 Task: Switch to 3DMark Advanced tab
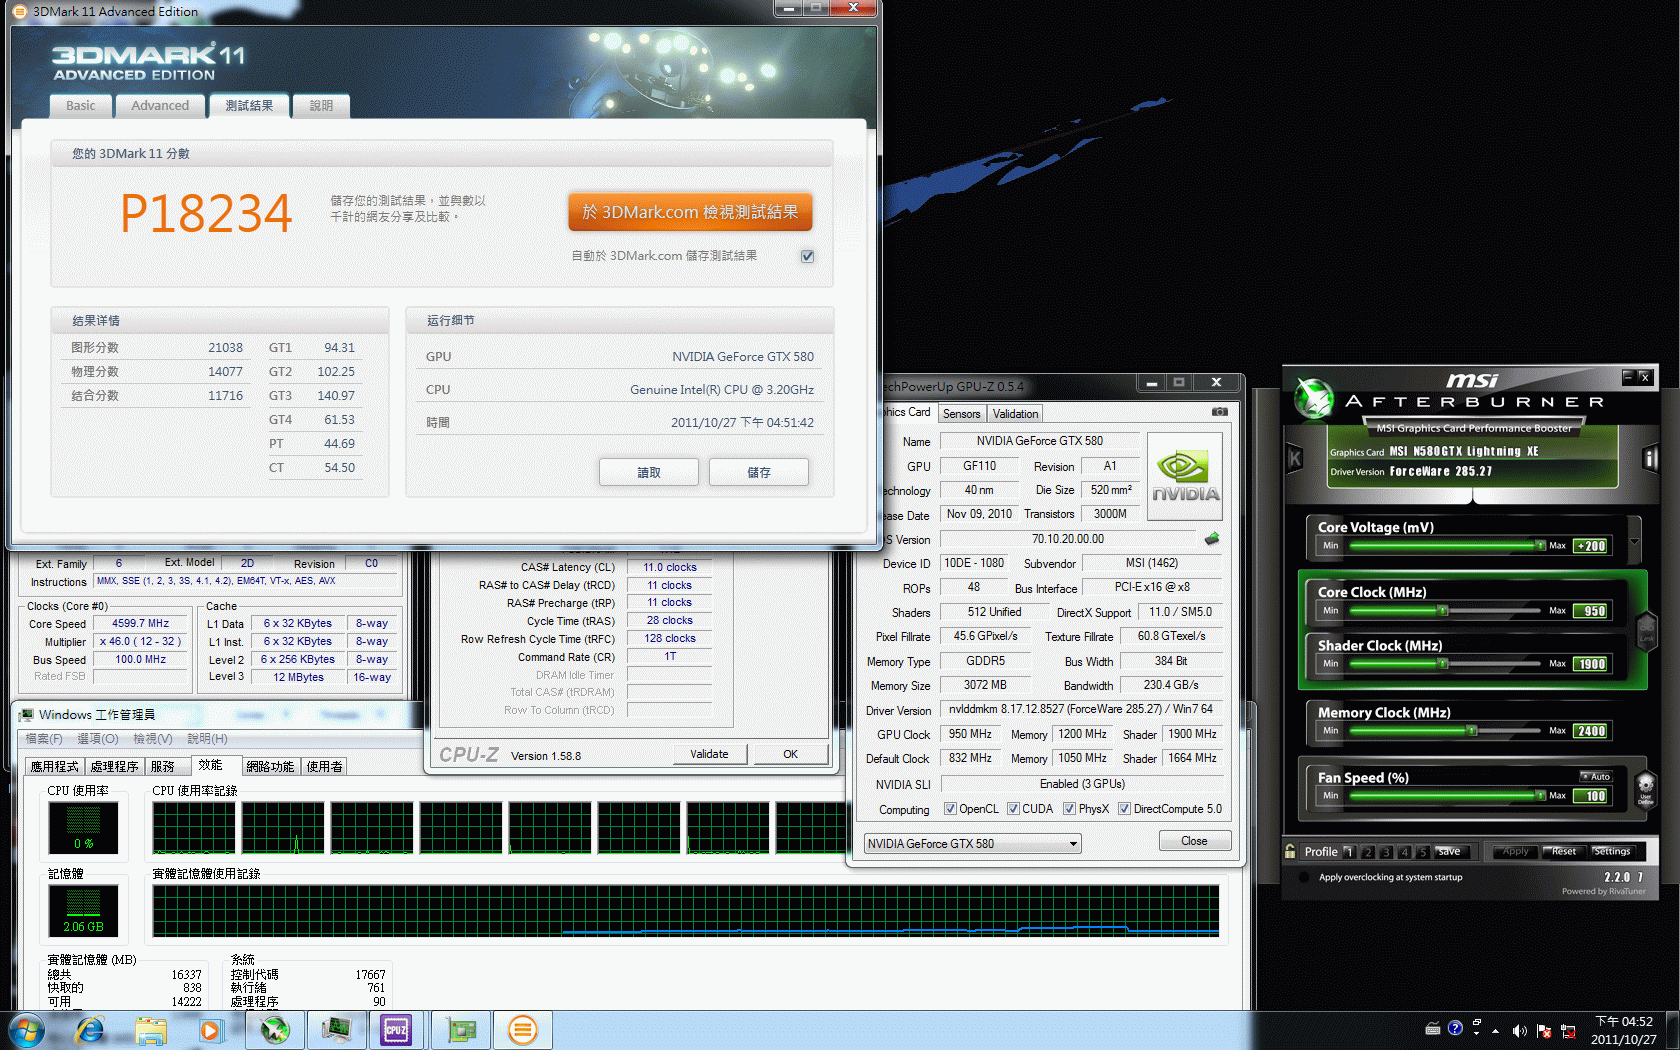160,106
